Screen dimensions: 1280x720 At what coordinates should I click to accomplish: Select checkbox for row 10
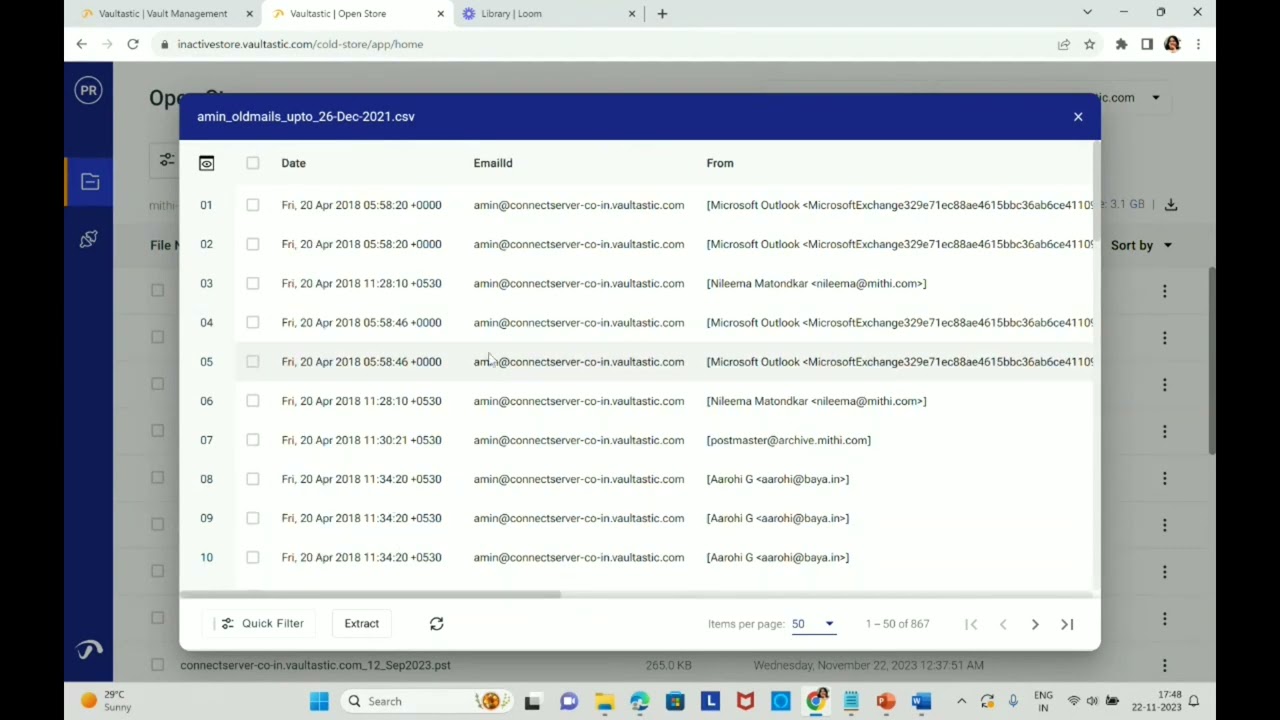click(253, 557)
